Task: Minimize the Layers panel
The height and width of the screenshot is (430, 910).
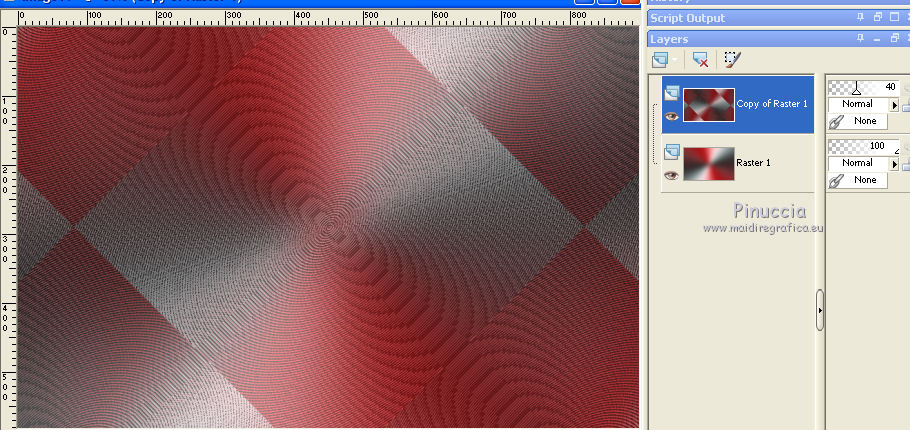Action: (x=878, y=39)
